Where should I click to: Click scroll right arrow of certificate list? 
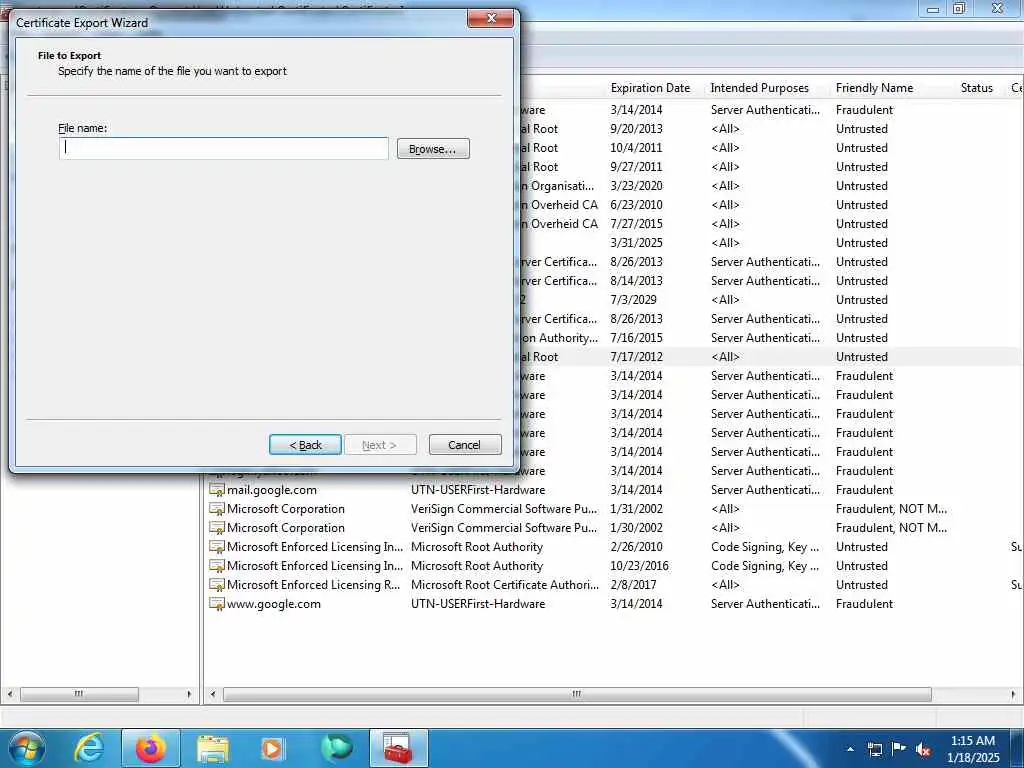tap(1013, 694)
